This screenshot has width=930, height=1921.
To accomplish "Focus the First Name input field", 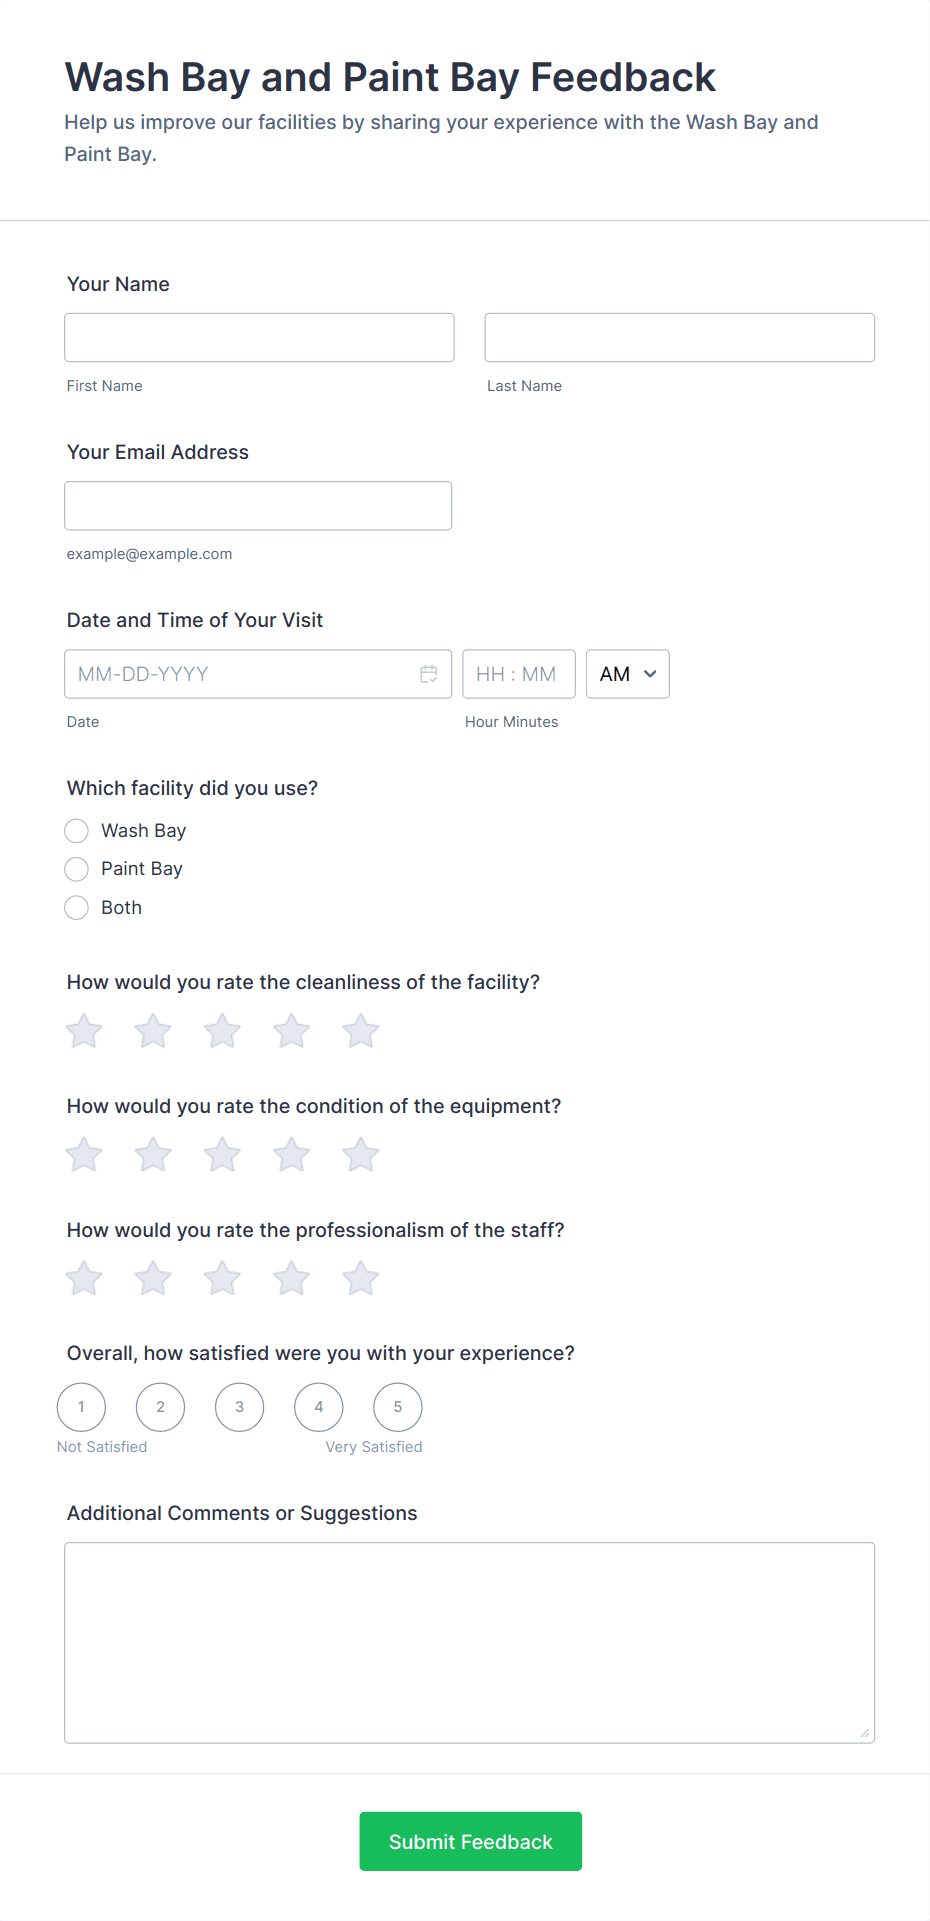I will (259, 338).
